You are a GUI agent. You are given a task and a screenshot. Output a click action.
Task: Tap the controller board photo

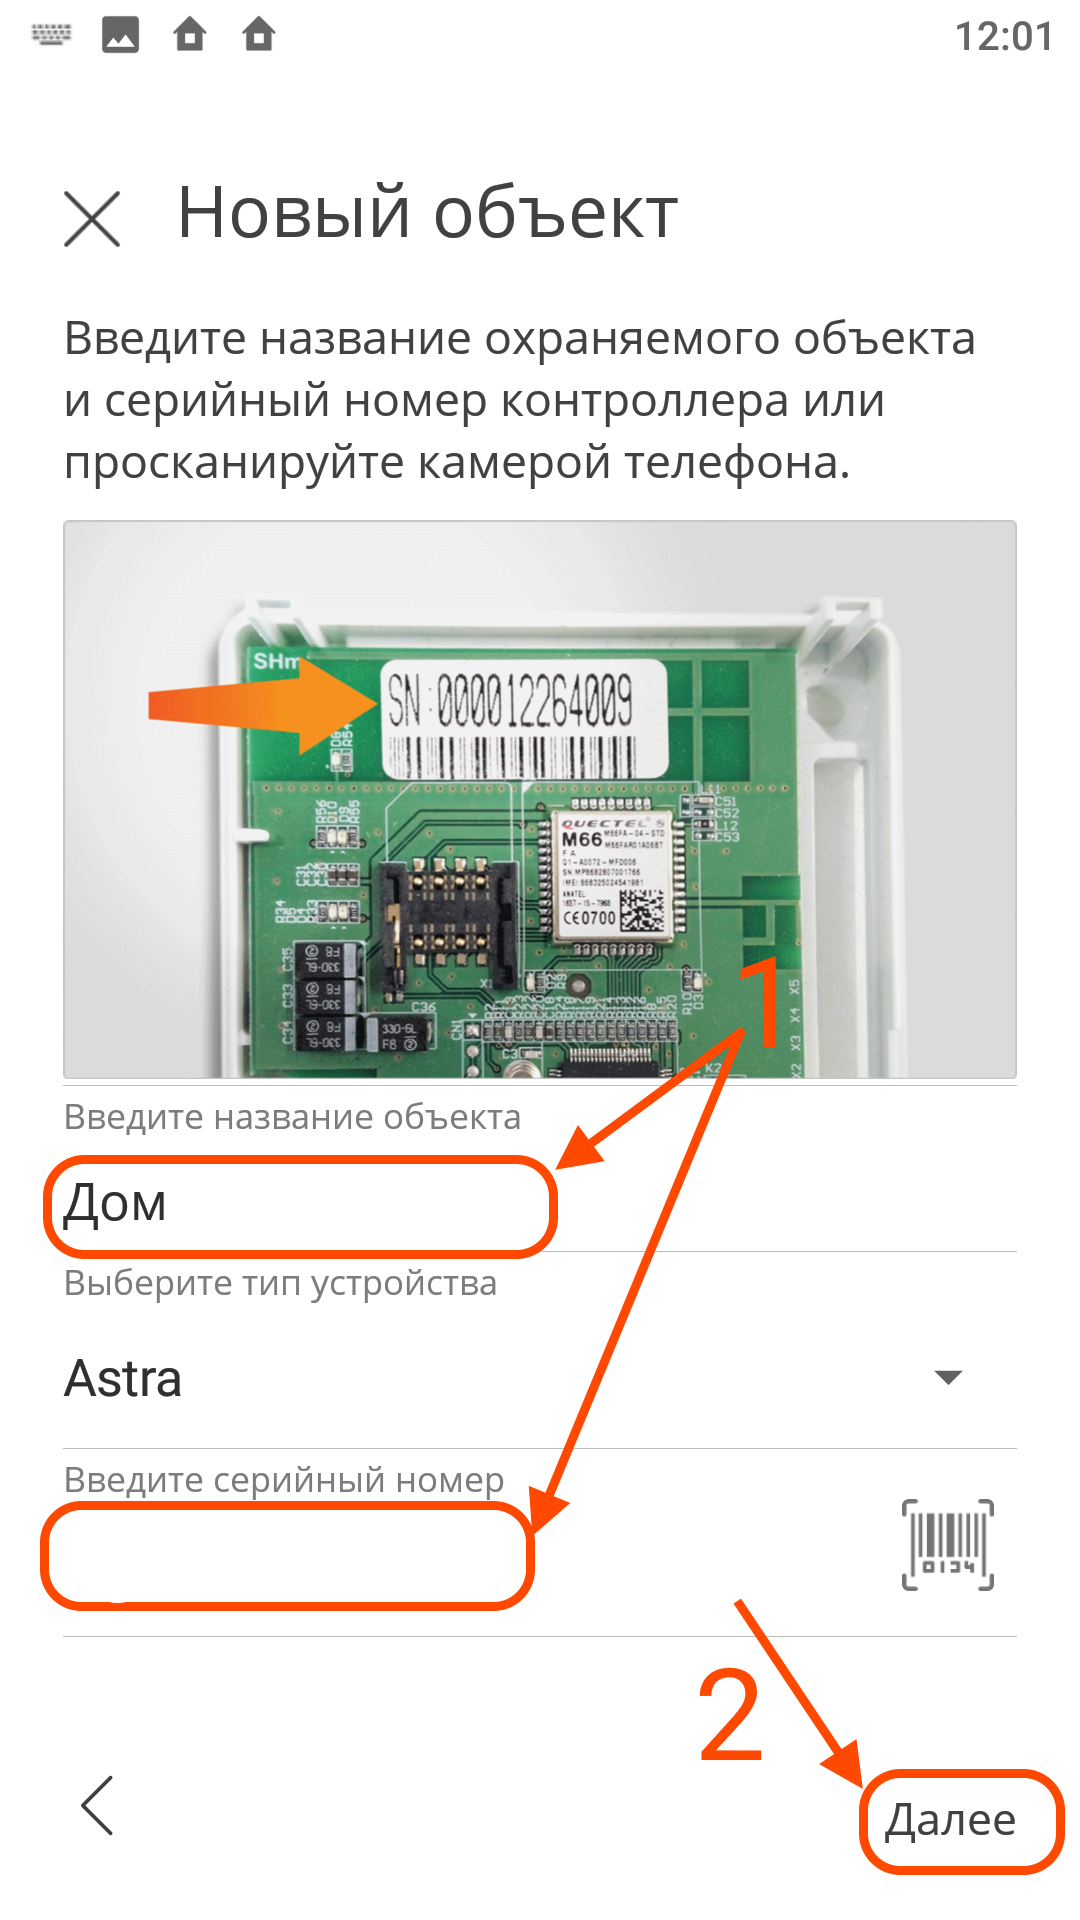pyautogui.click(x=540, y=799)
